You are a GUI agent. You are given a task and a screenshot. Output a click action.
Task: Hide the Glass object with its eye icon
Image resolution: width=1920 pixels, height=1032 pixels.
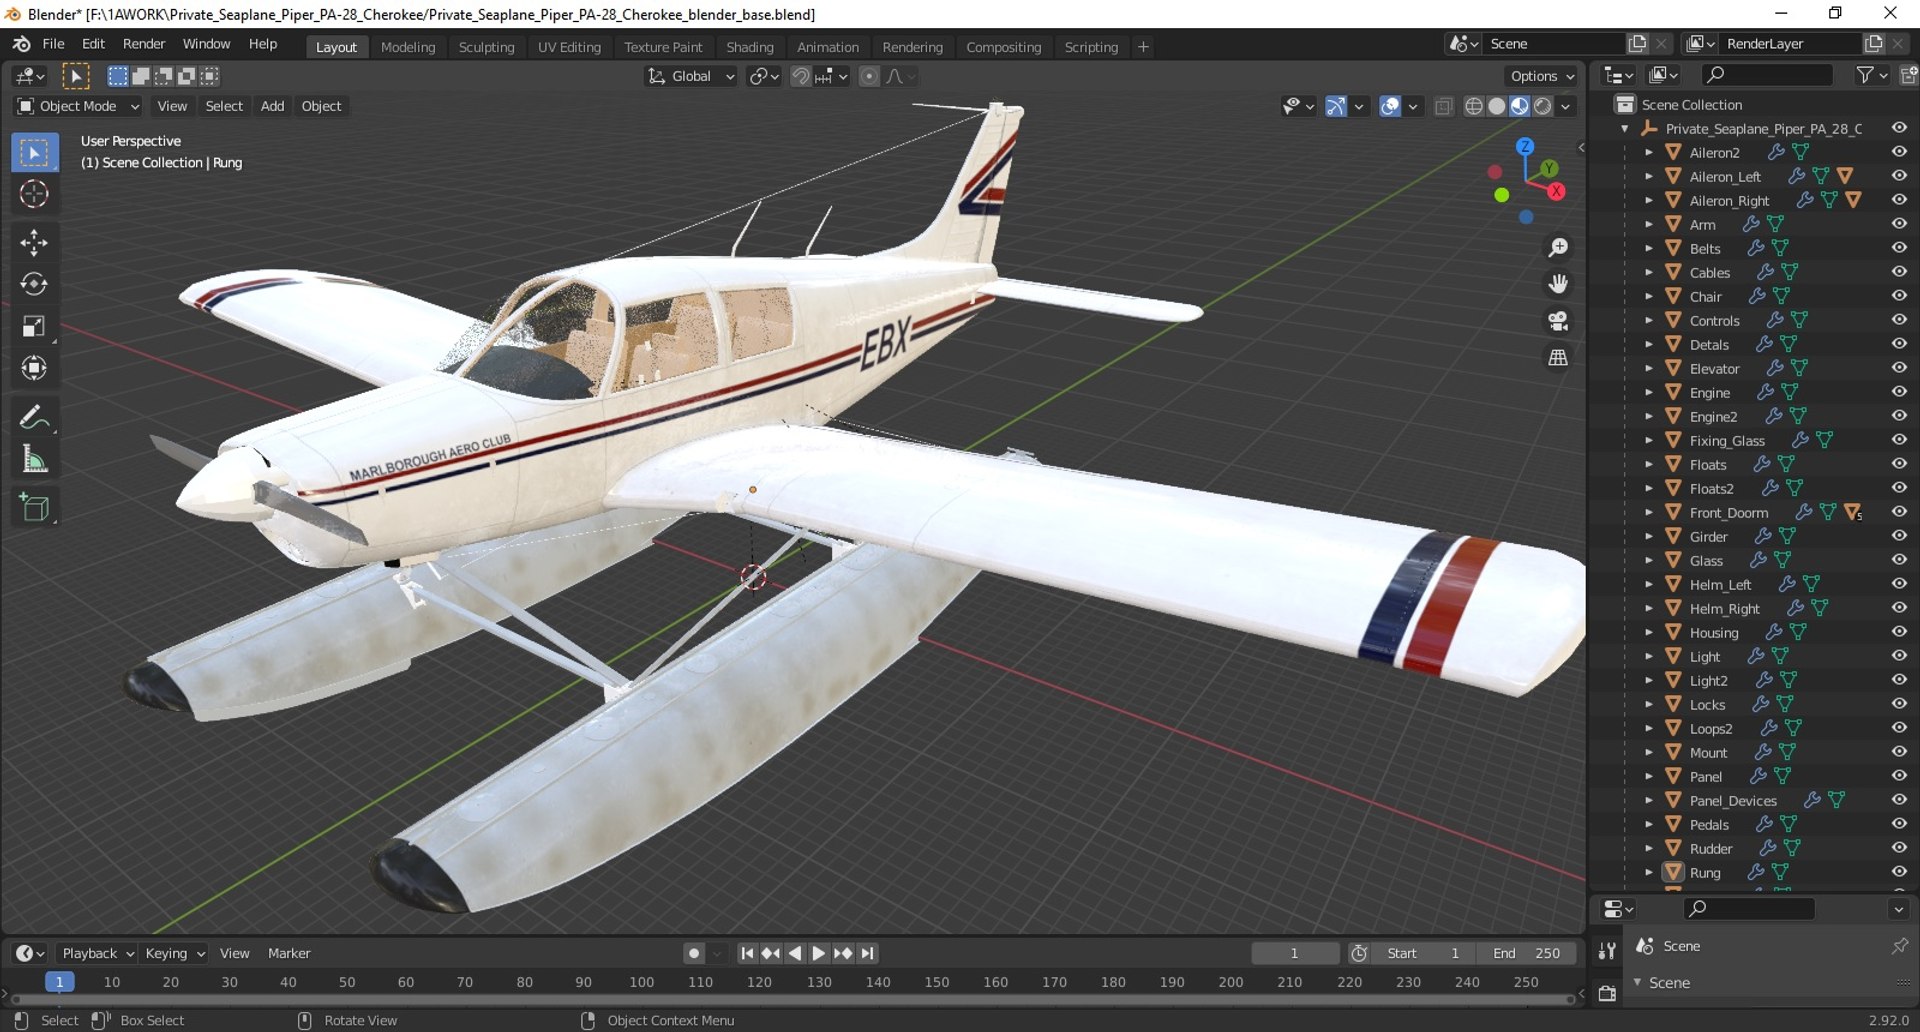click(x=1899, y=560)
